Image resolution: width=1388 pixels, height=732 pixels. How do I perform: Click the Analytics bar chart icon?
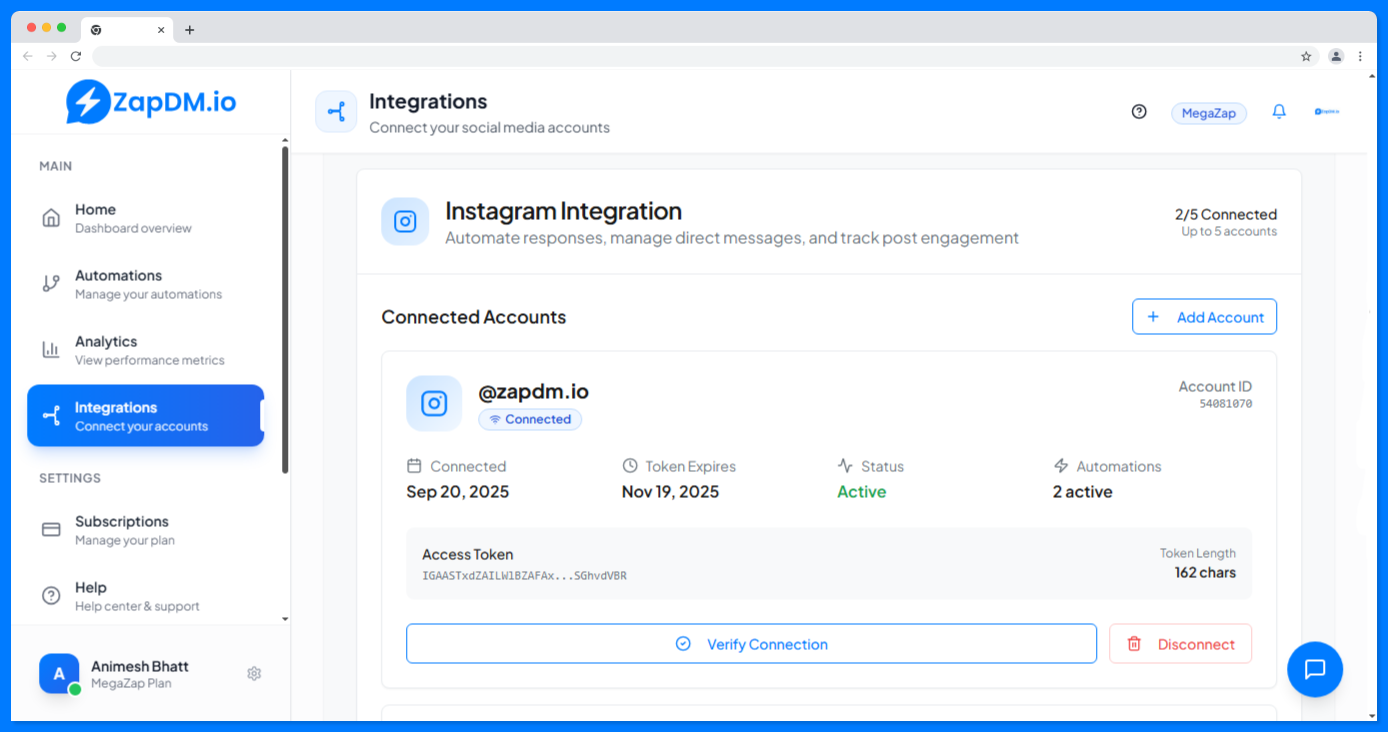pyautogui.click(x=51, y=350)
